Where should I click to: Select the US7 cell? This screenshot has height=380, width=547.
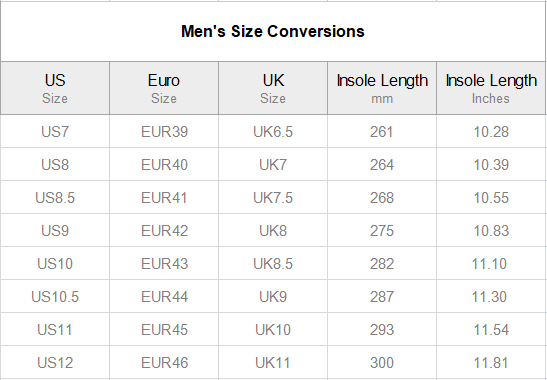pos(55,132)
